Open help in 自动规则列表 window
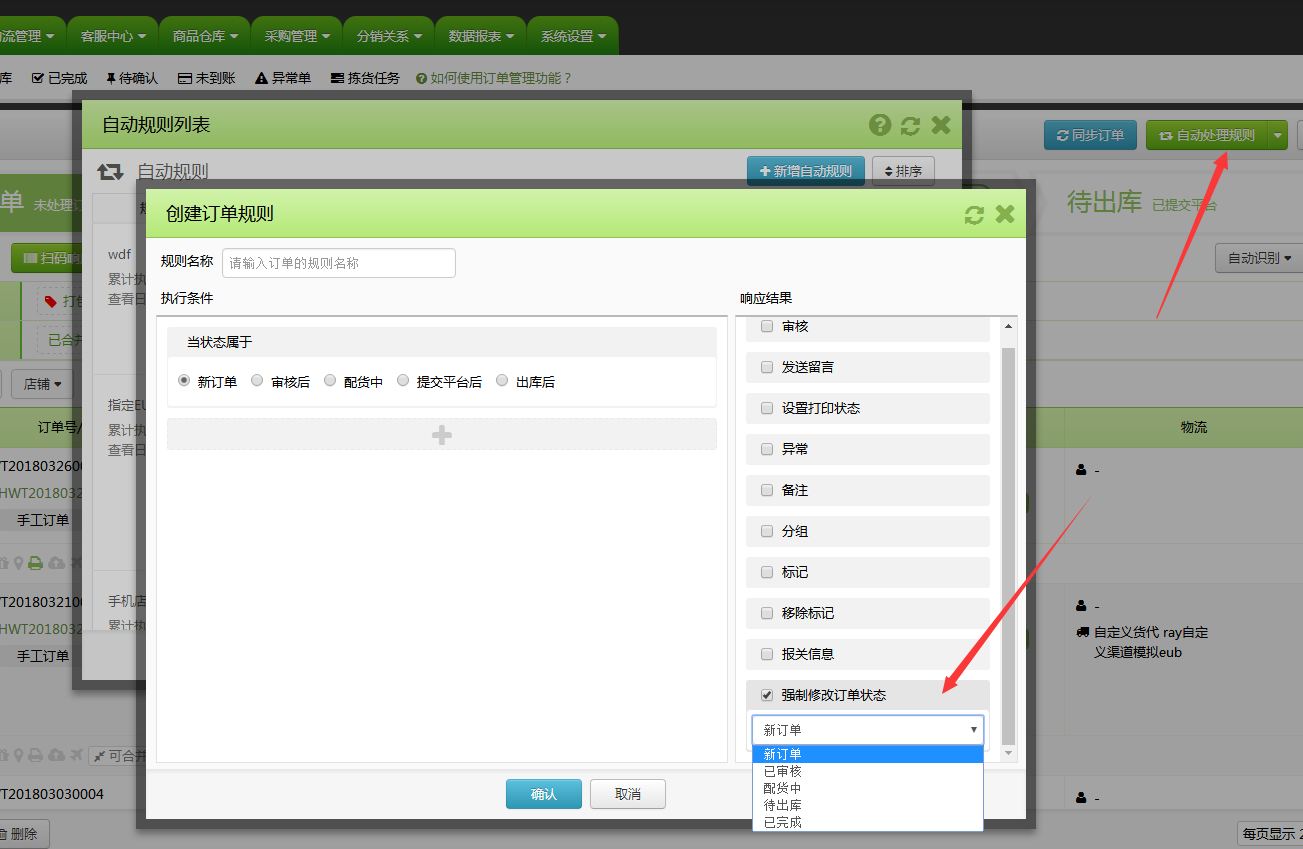The width and height of the screenshot is (1303, 849). (x=880, y=125)
